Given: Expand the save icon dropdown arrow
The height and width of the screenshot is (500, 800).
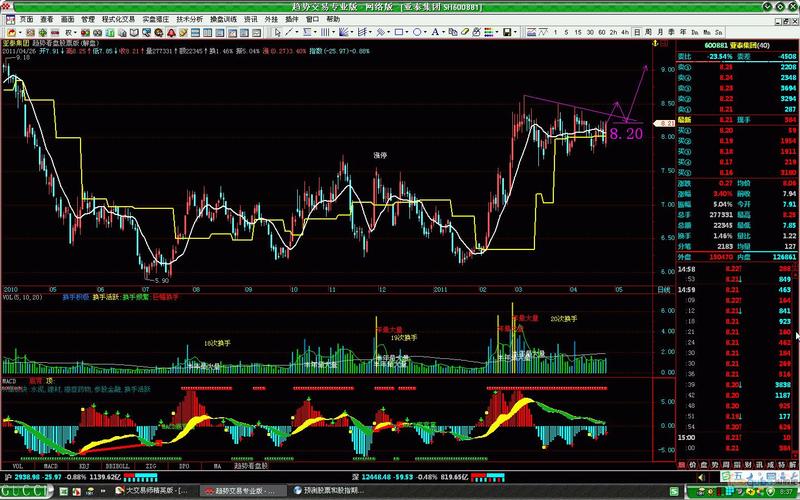Looking at the screenshot, I should tap(515, 33).
